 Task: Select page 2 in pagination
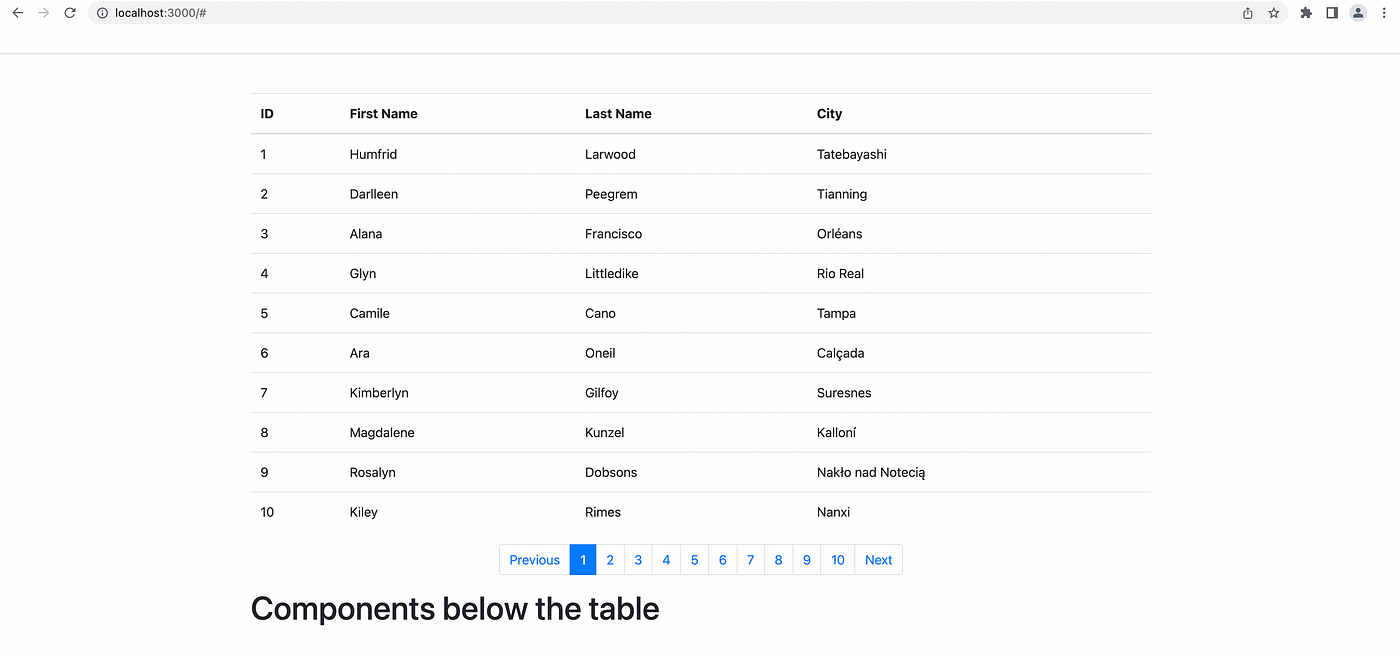click(x=610, y=560)
